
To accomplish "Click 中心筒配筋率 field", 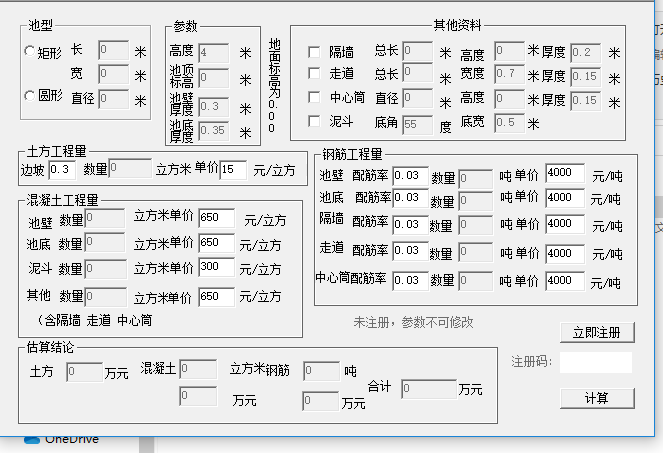I will tap(411, 281).
